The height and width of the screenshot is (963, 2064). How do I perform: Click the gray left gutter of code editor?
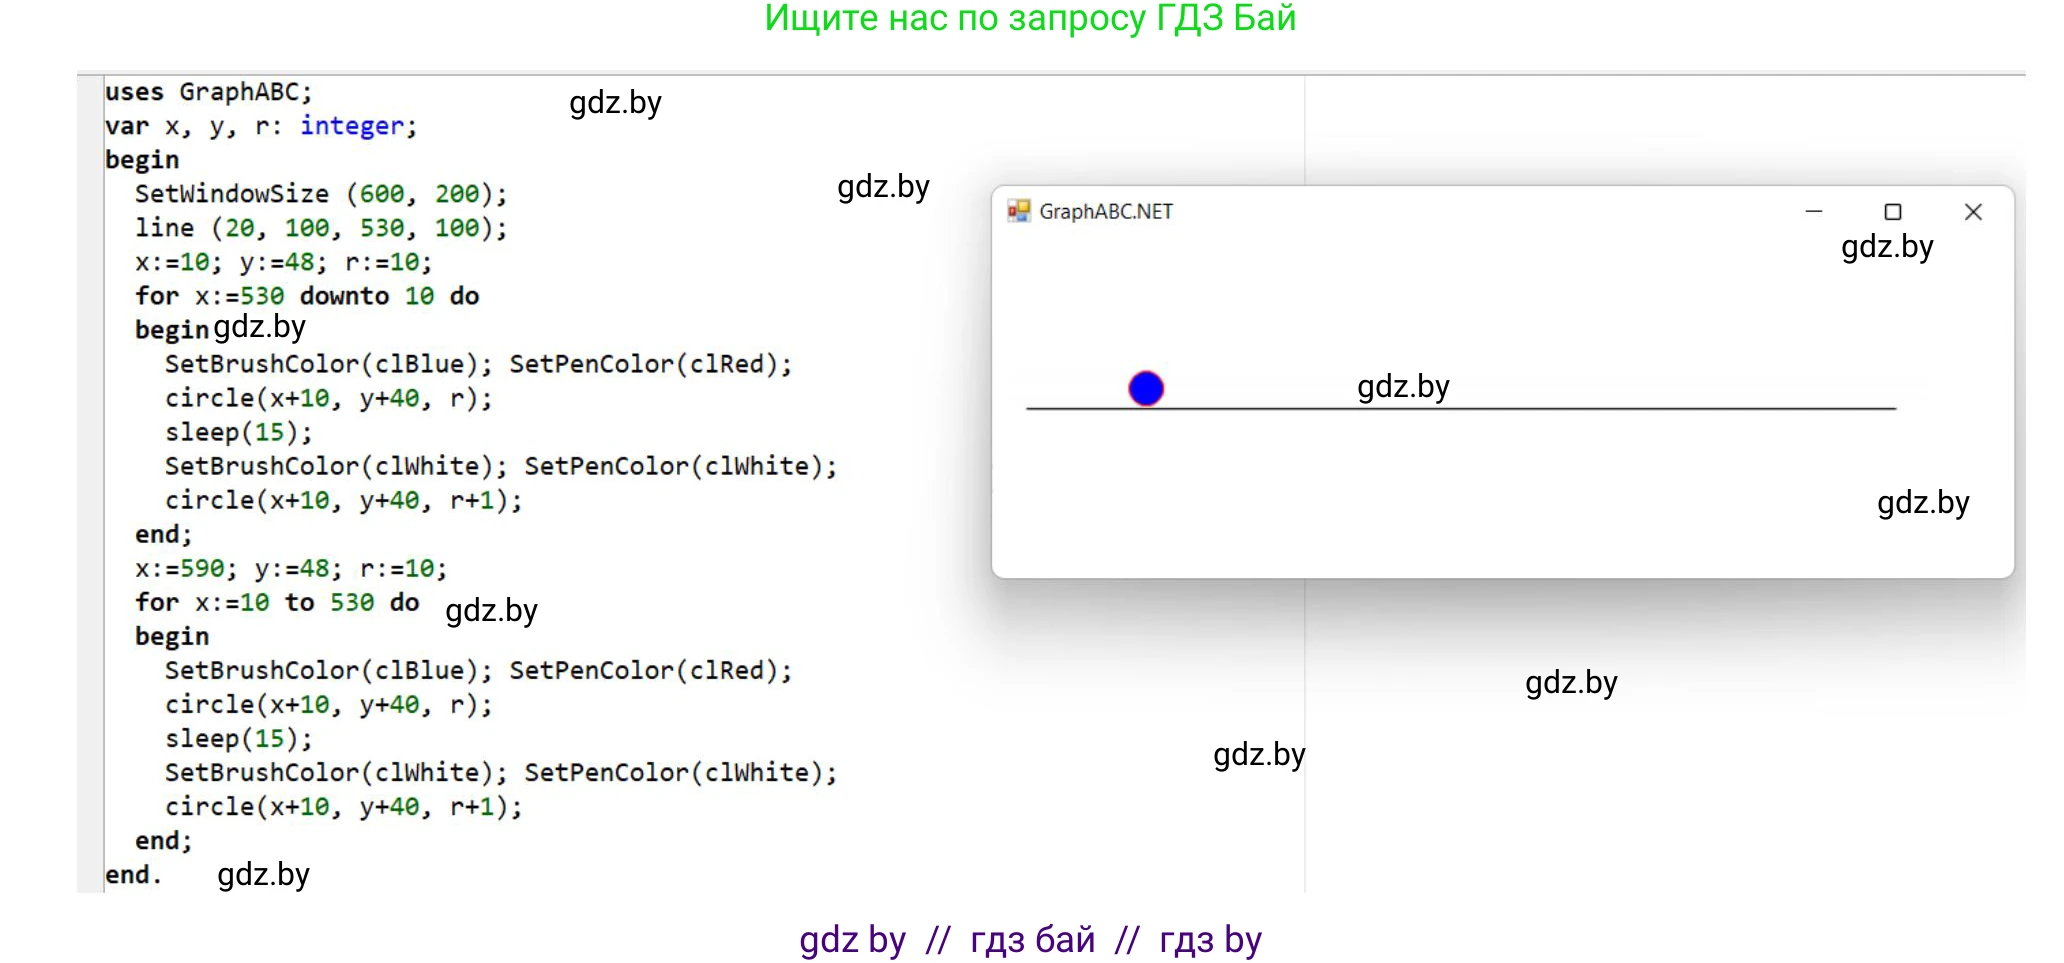coord(90,480)
